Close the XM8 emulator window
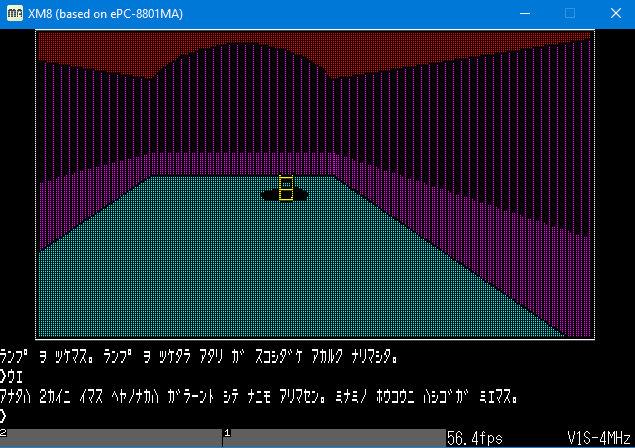Viewport: 635px width, 448px height. pyautogui.click(x=616, y=13)
